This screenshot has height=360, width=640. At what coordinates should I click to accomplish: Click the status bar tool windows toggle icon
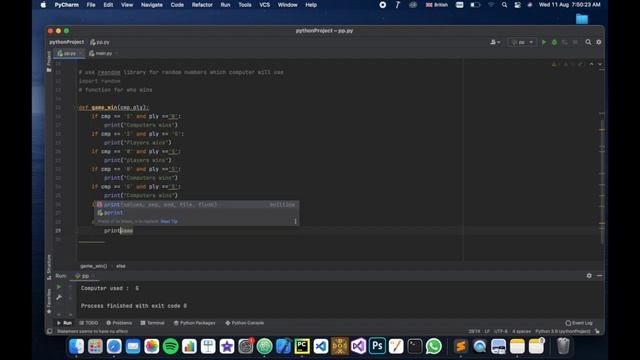point(49,331)
